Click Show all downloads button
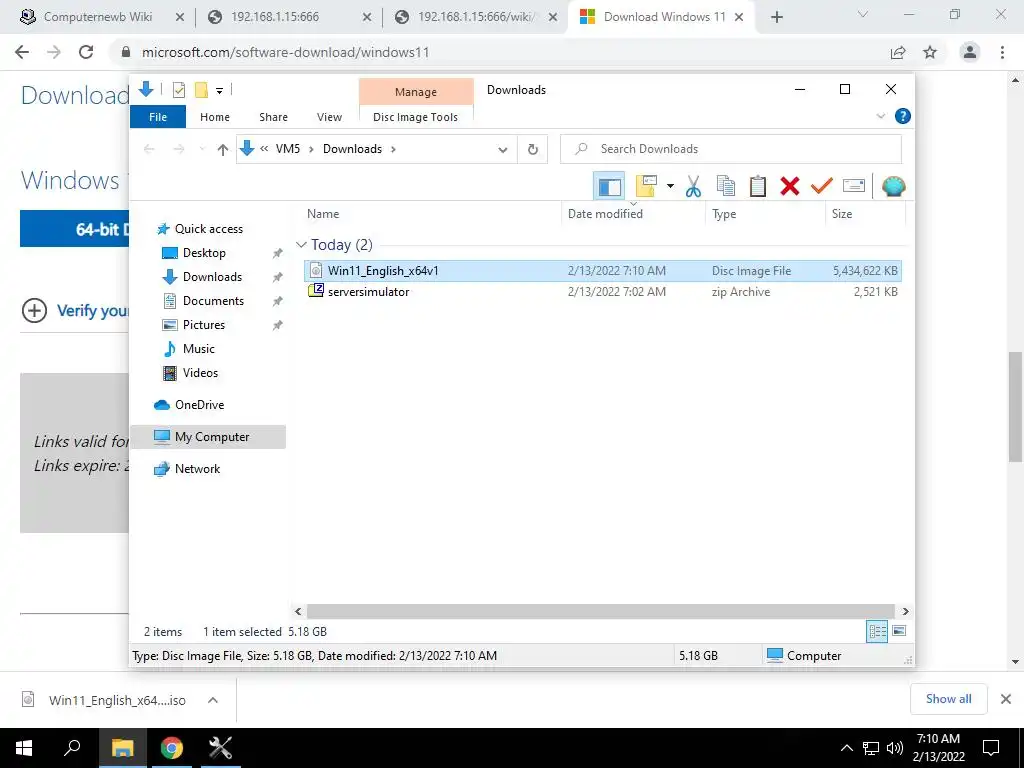1024x768 pixels. pos(948,699)
